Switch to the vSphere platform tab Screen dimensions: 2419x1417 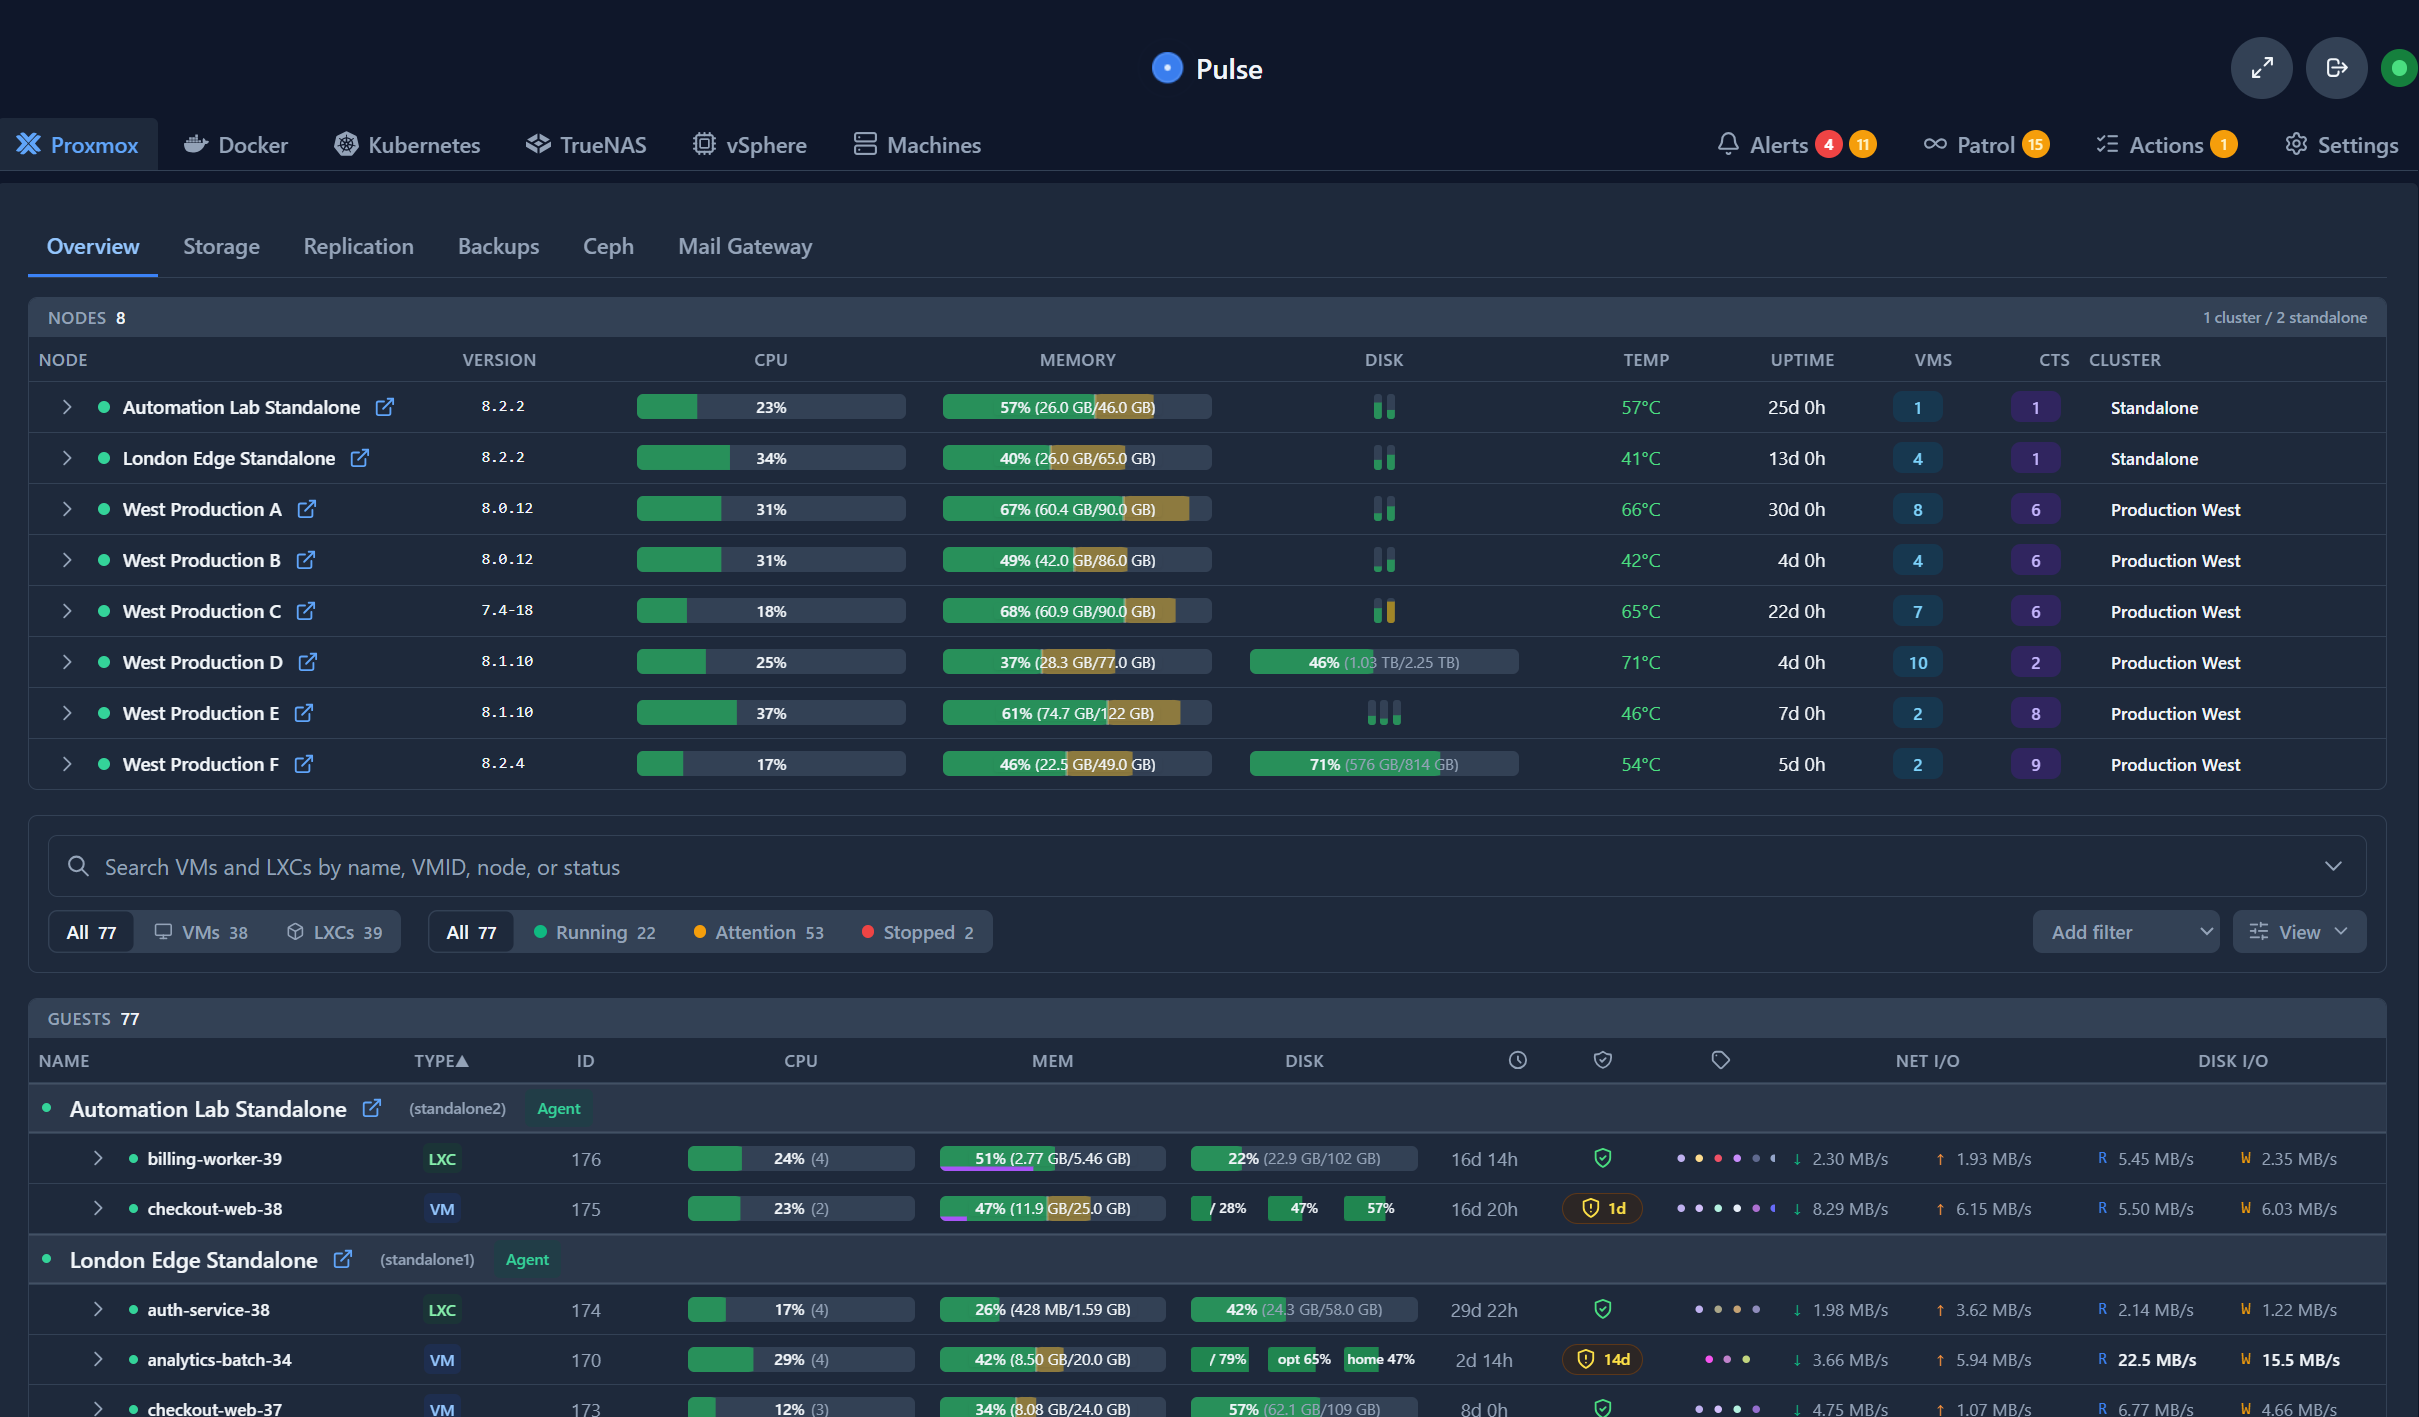[x=750, y=145]
